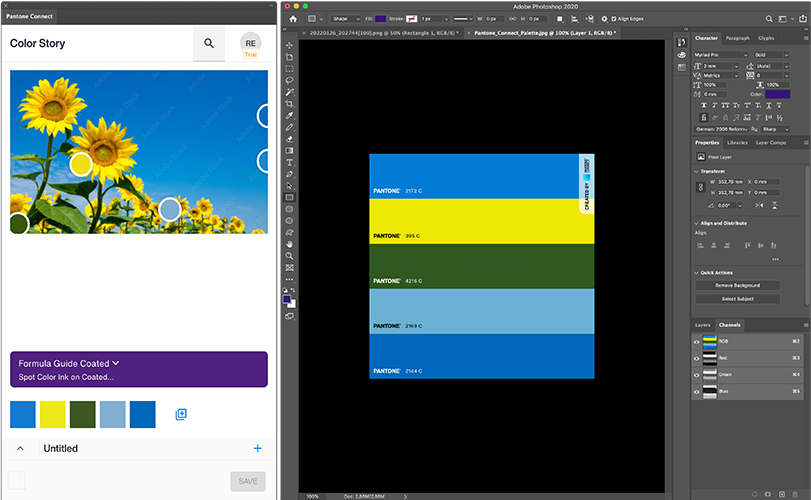811x500 pixels.
Task: Switch to the Layer Comps tab
Action: tap(771, 143)
